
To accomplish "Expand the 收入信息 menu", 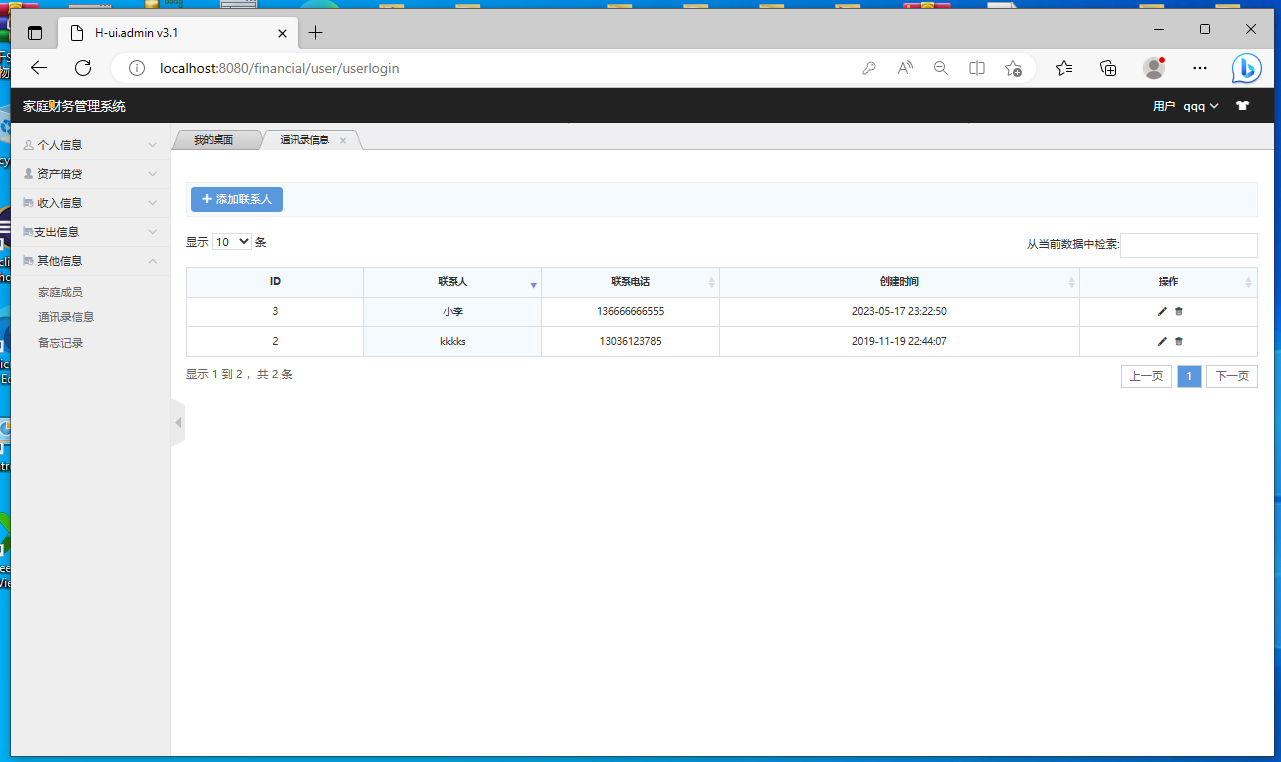I will pos(91,203).
